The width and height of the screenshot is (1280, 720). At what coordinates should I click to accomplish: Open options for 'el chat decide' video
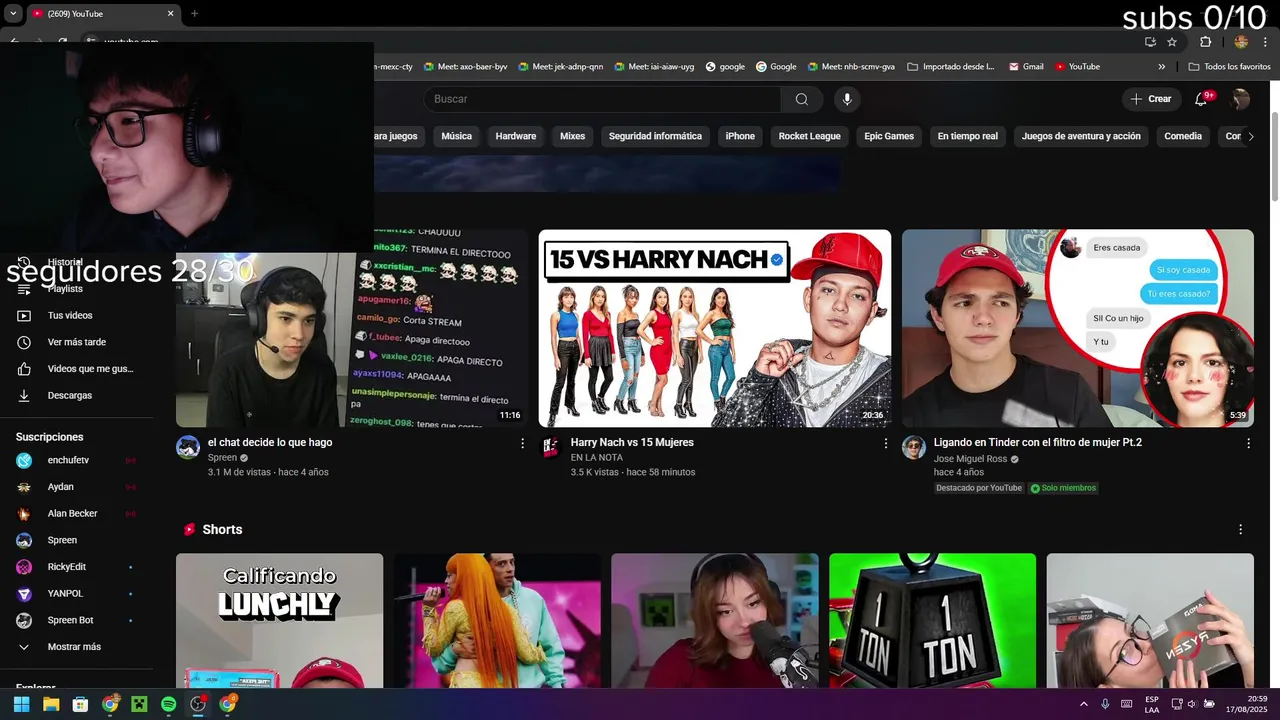pos(522,443)
